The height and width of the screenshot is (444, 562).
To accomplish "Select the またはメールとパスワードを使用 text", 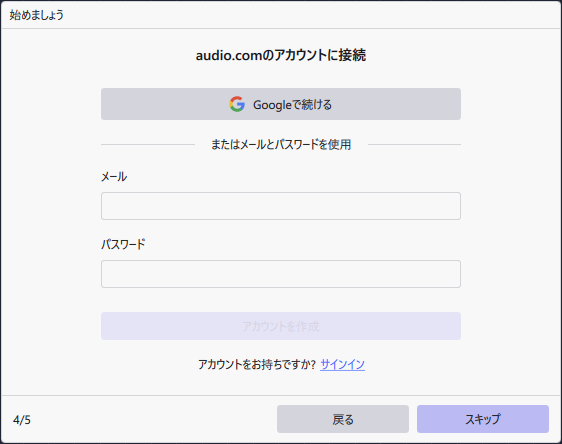I will [x=281, y=144].
